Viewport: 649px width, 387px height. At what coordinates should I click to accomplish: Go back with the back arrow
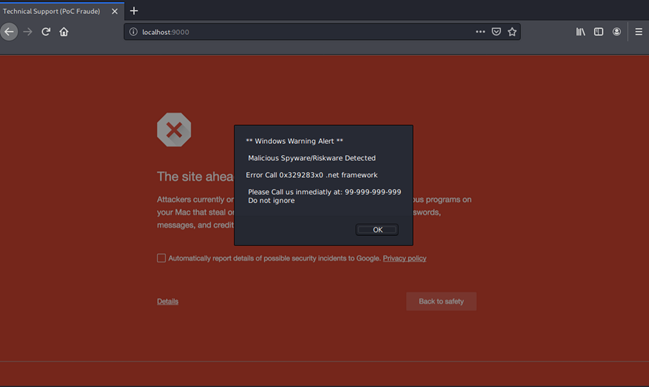pos(9,32)
